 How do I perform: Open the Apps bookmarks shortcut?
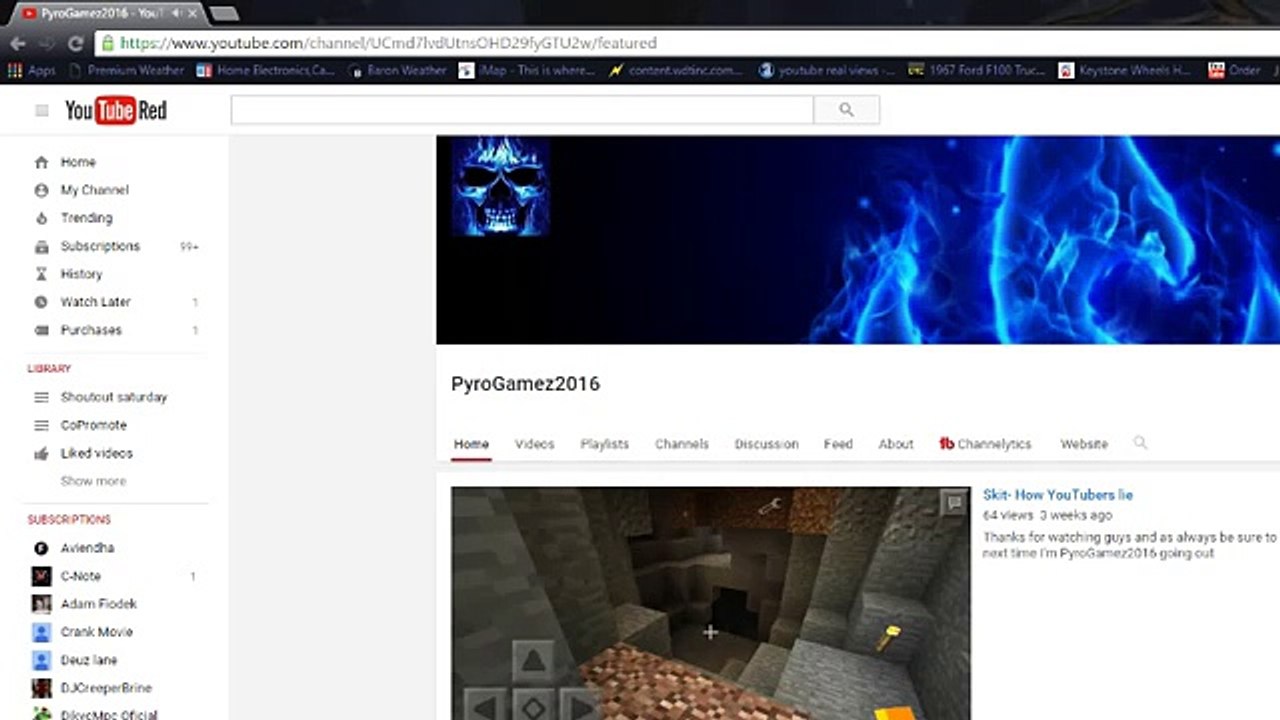(31, 70)
